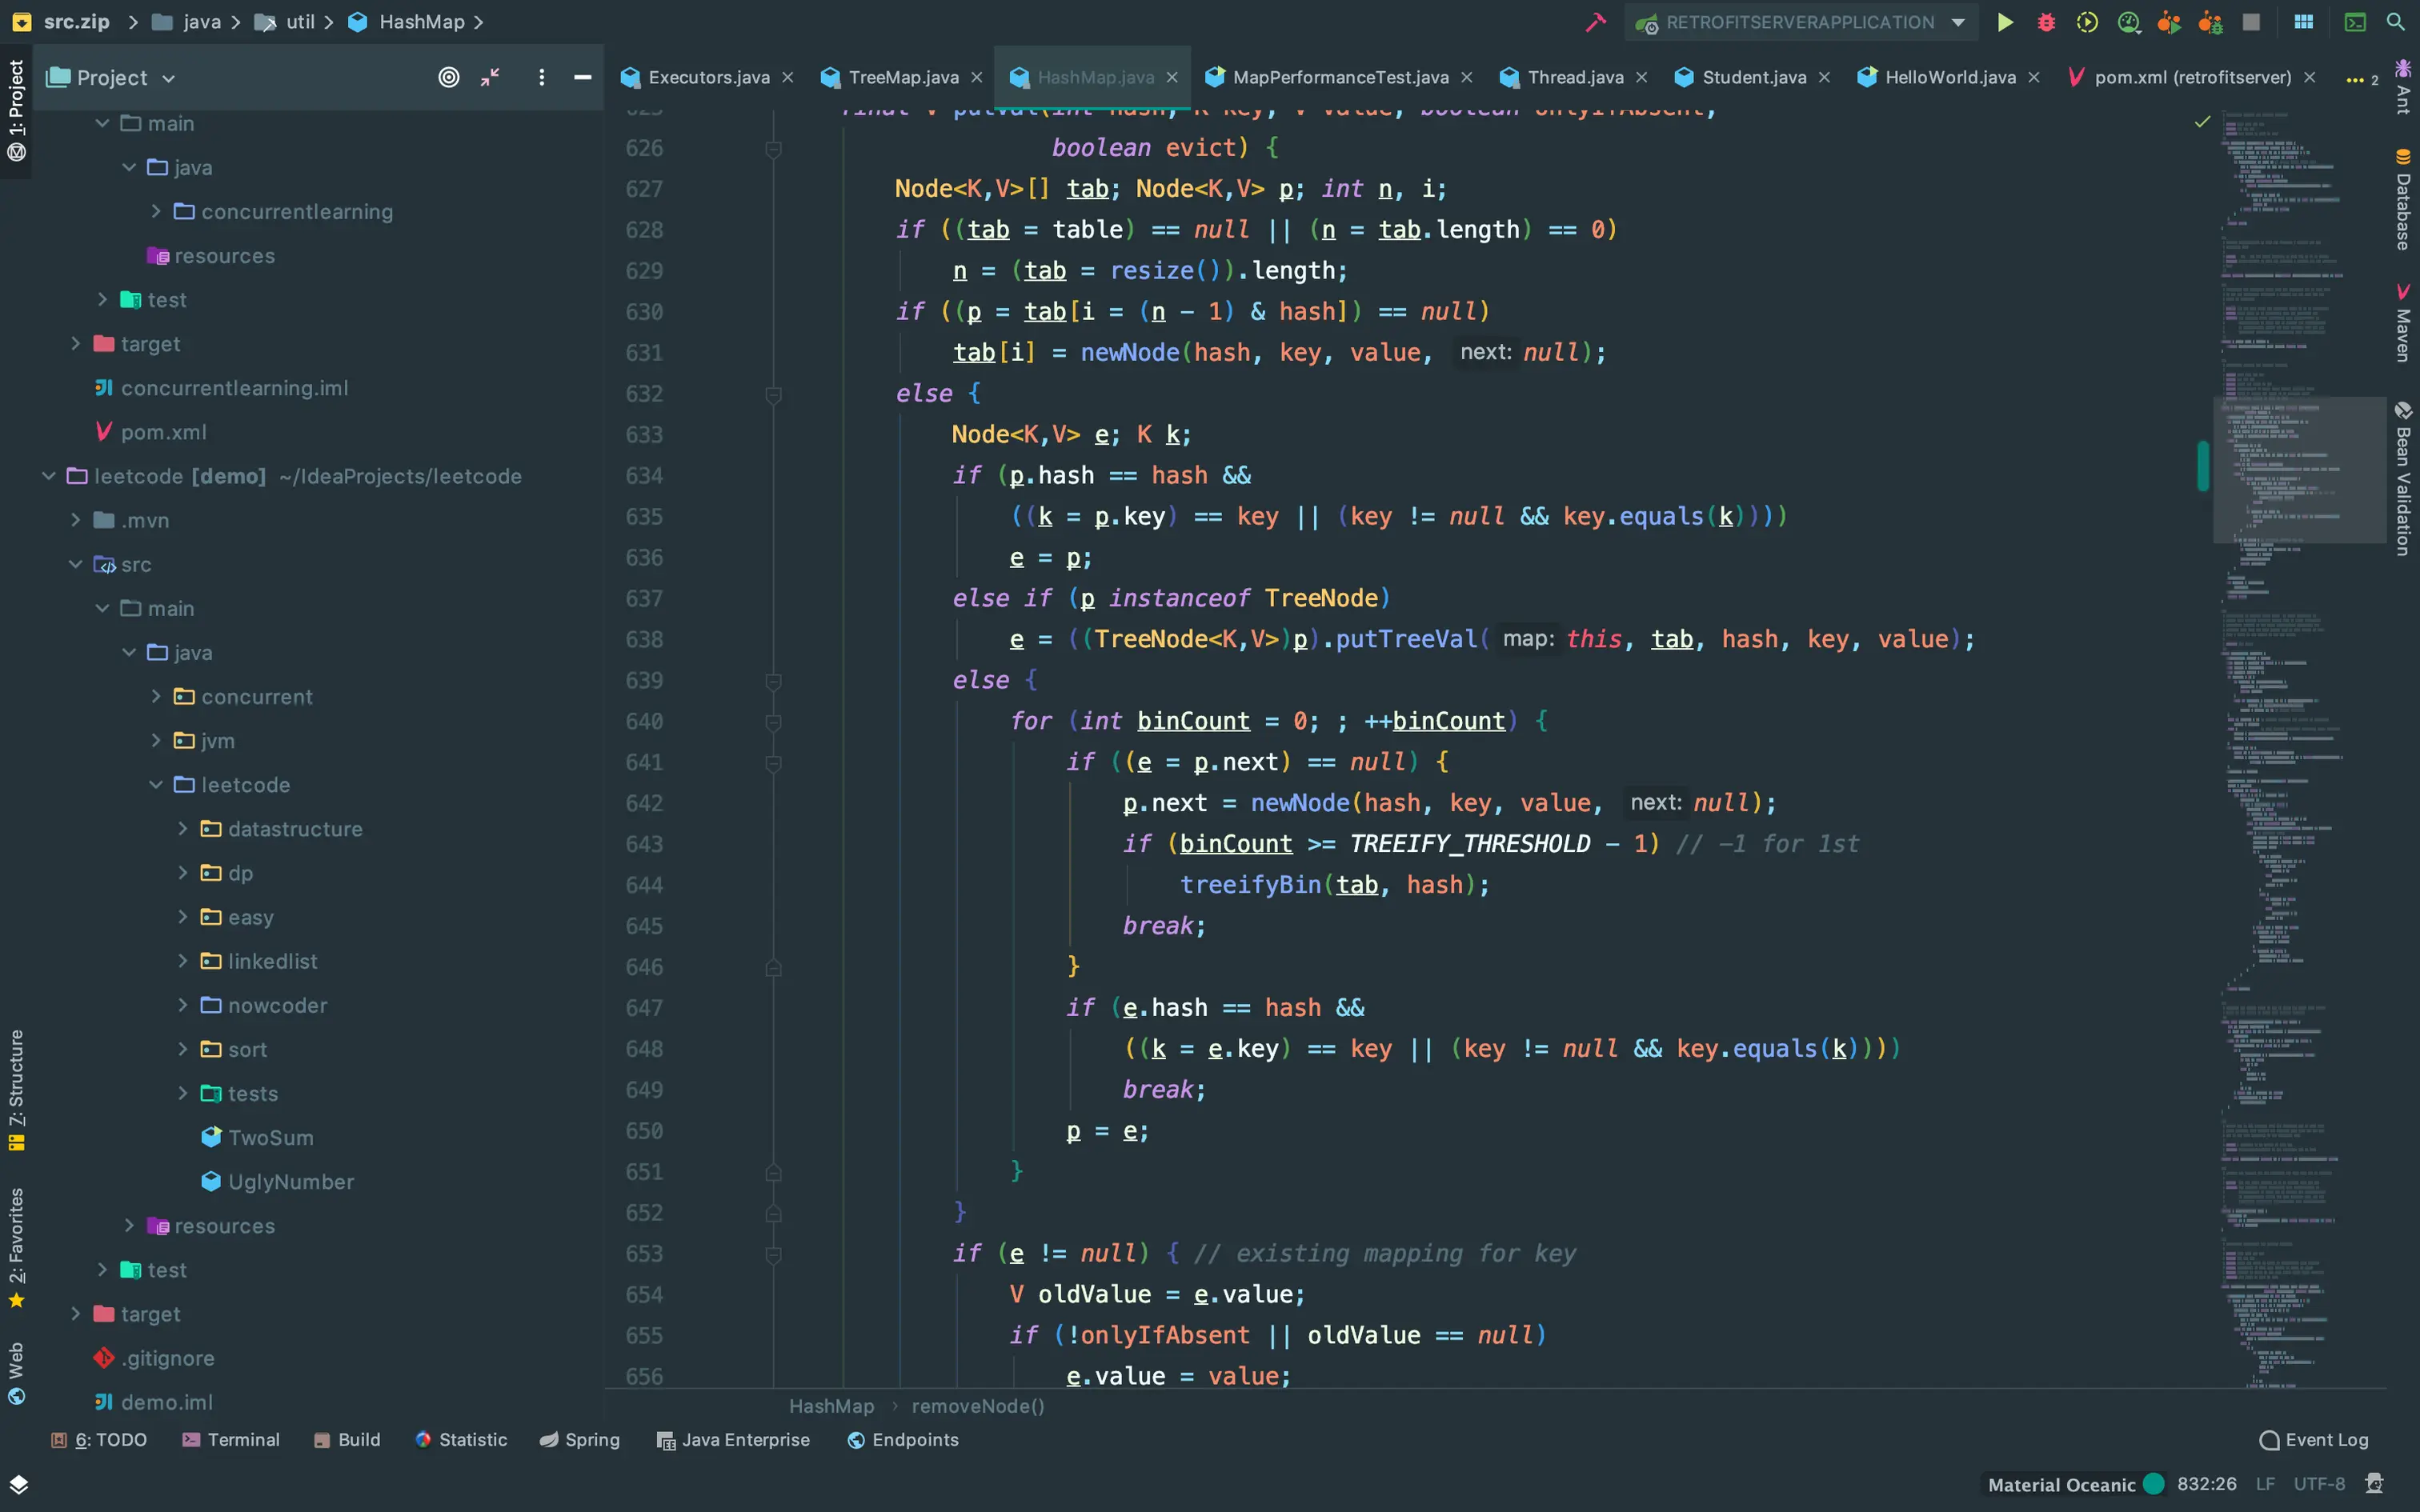Open the Project Structure icon in toolbar
This screenshot has width=2420, height=1512.
[x=2304, y=22]
